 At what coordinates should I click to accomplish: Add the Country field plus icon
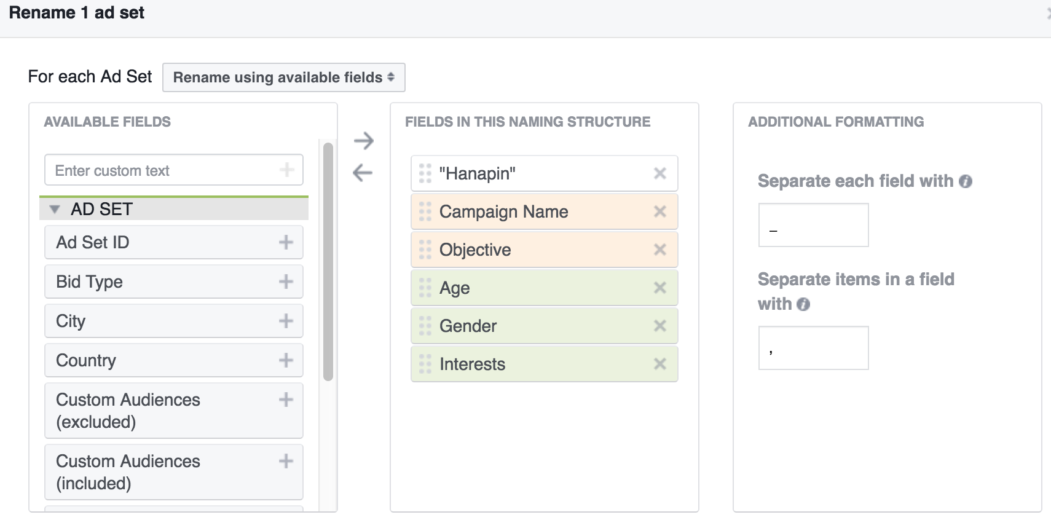[x=286, y=361]
